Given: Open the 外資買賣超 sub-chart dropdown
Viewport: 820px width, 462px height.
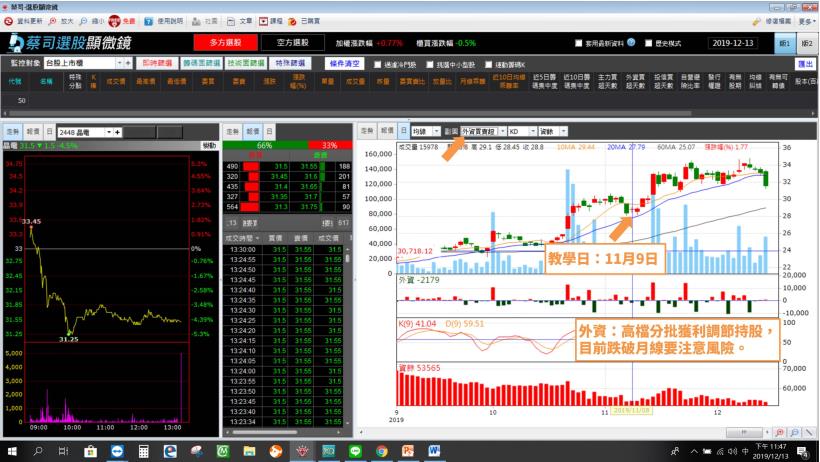Looking at the screenshot, I should (503, 131).
